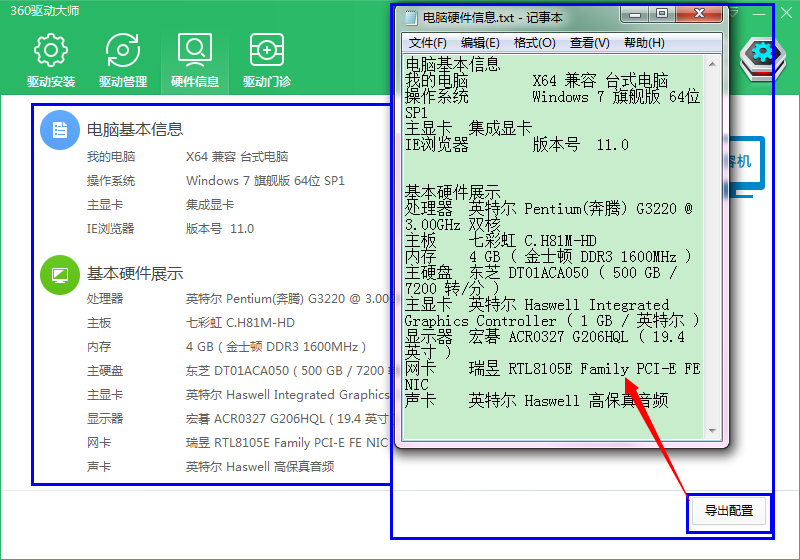Click the 4 GB 金士顿 DDR3 memory value in 360驱动大师
800x560 pixels.
coord(276,347)
